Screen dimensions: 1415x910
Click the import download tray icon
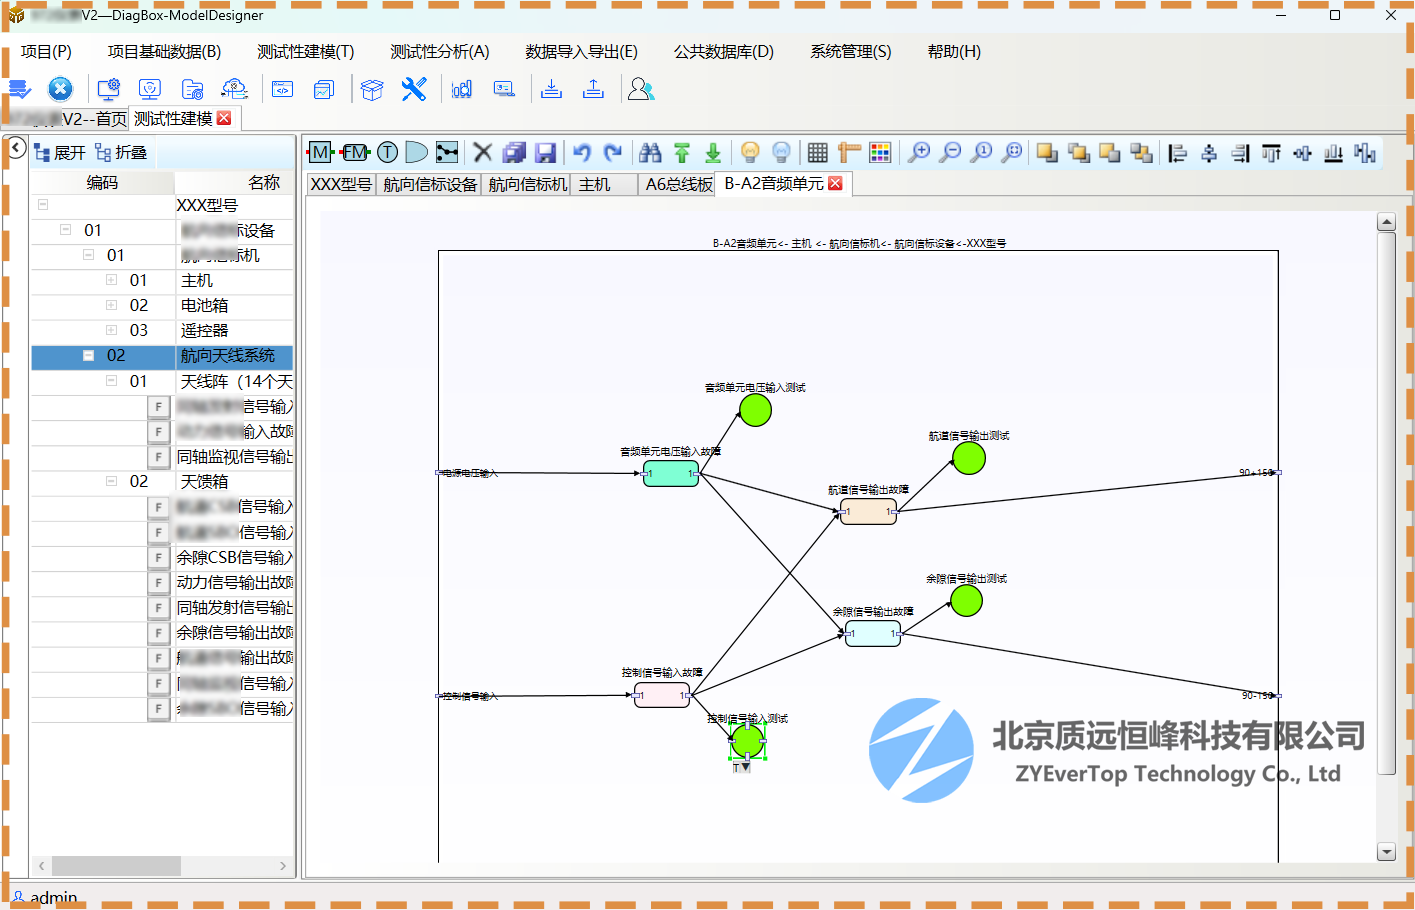pos(551,89)
